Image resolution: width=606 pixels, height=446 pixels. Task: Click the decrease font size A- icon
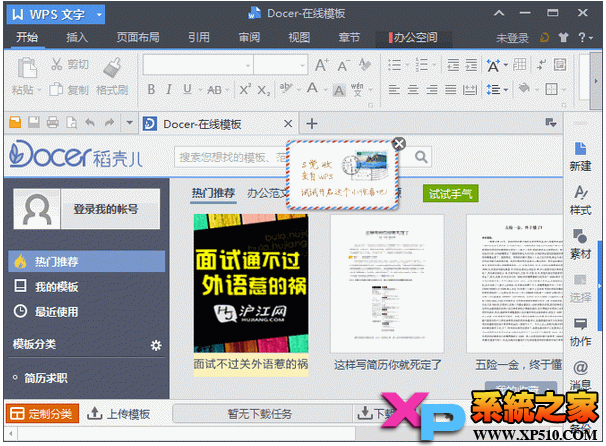(x=343, y=65)
